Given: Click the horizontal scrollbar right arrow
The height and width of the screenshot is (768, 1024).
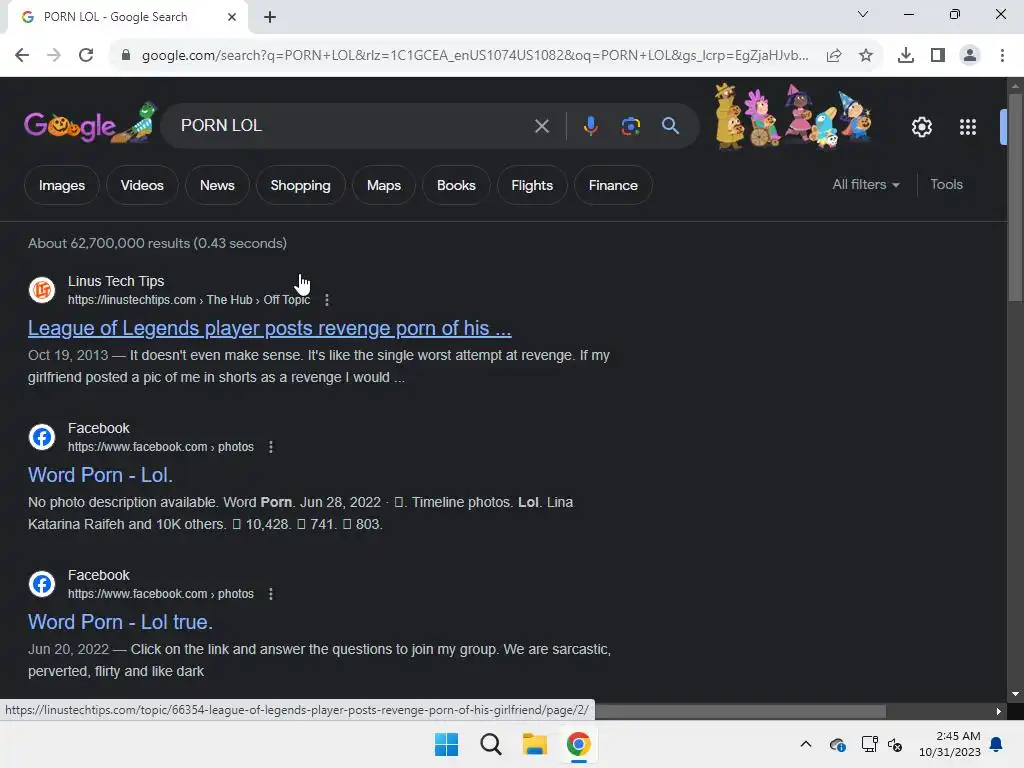Looking at the screenshot, I should pyautogui.click(x=999, y=711).
